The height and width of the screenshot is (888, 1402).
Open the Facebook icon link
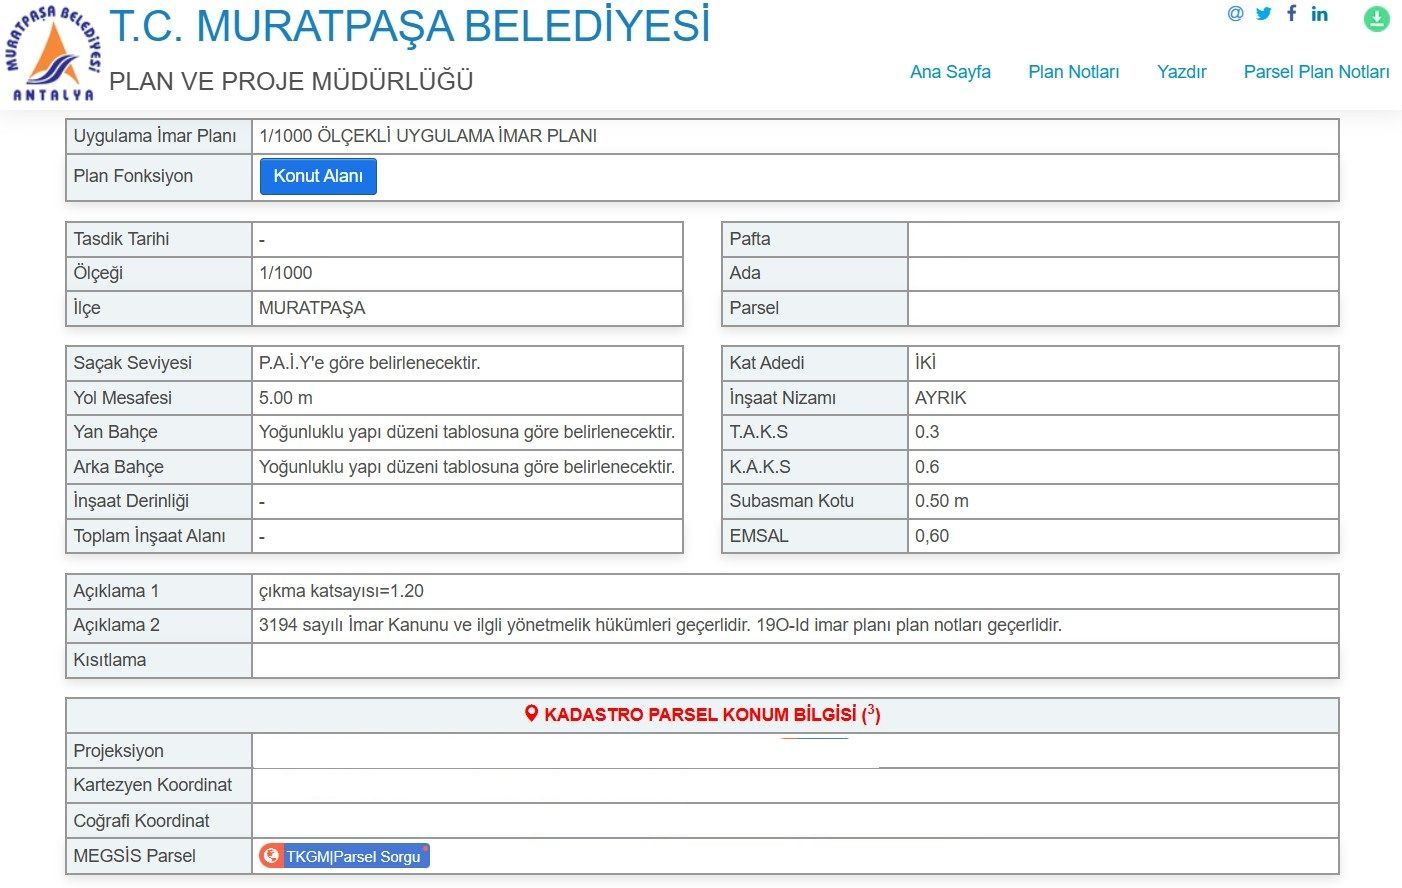[x=1292, y=14]
